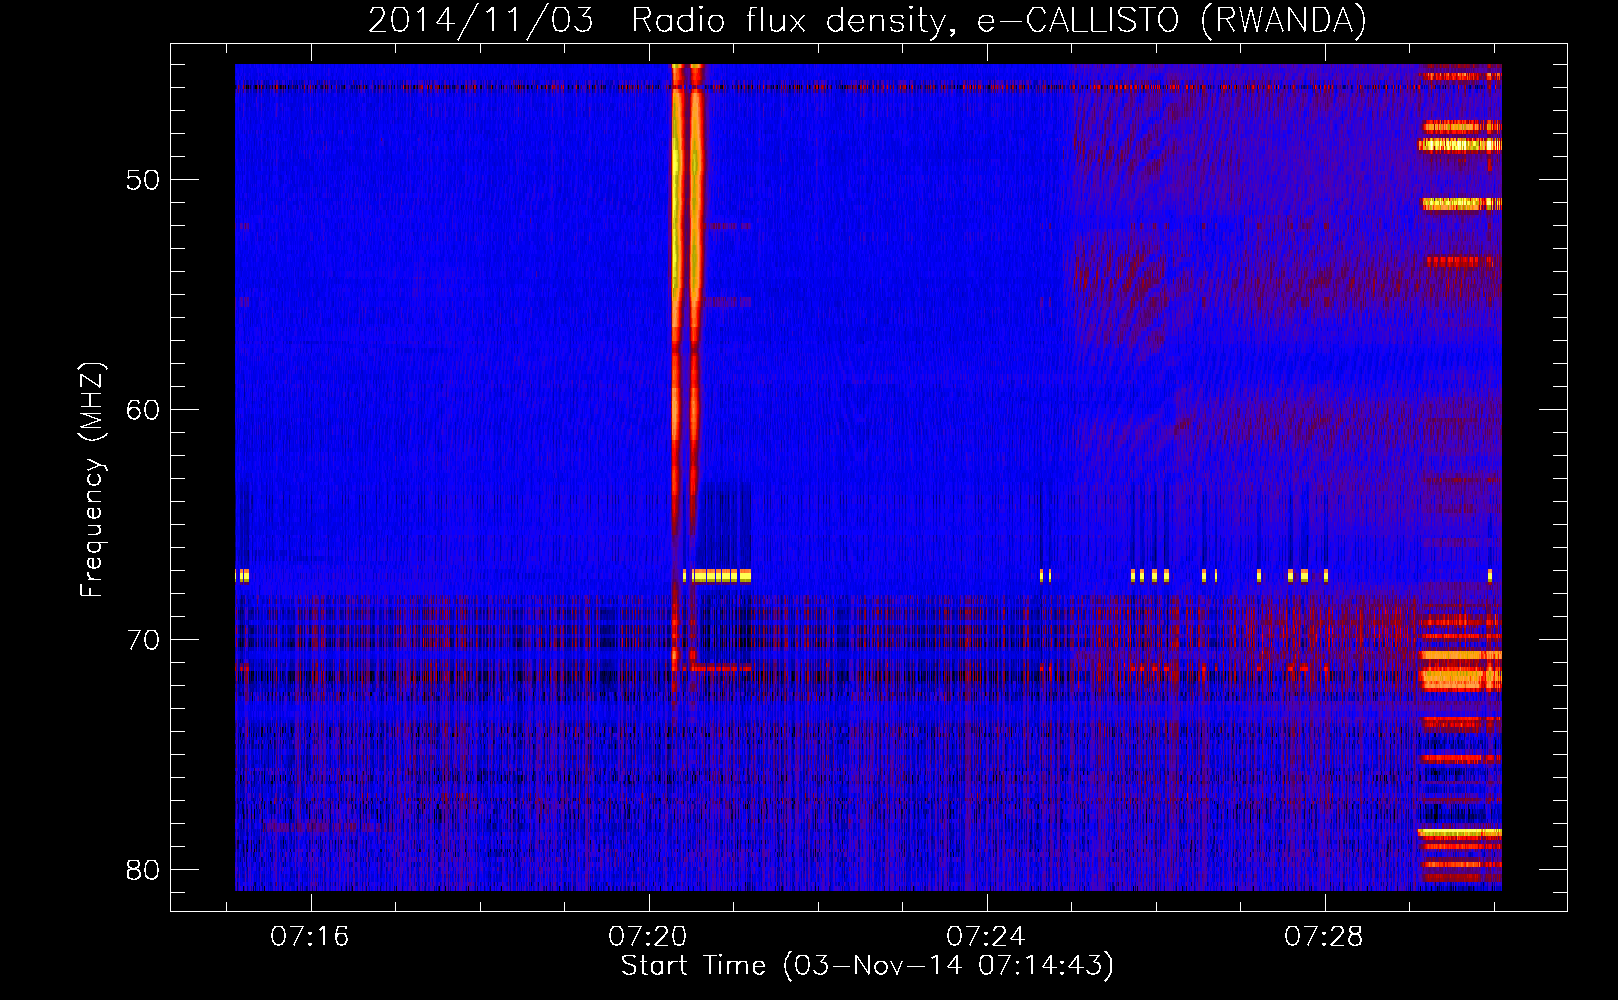
Task: Click the "07:28" time tick label
Action: pos(1324,936)
